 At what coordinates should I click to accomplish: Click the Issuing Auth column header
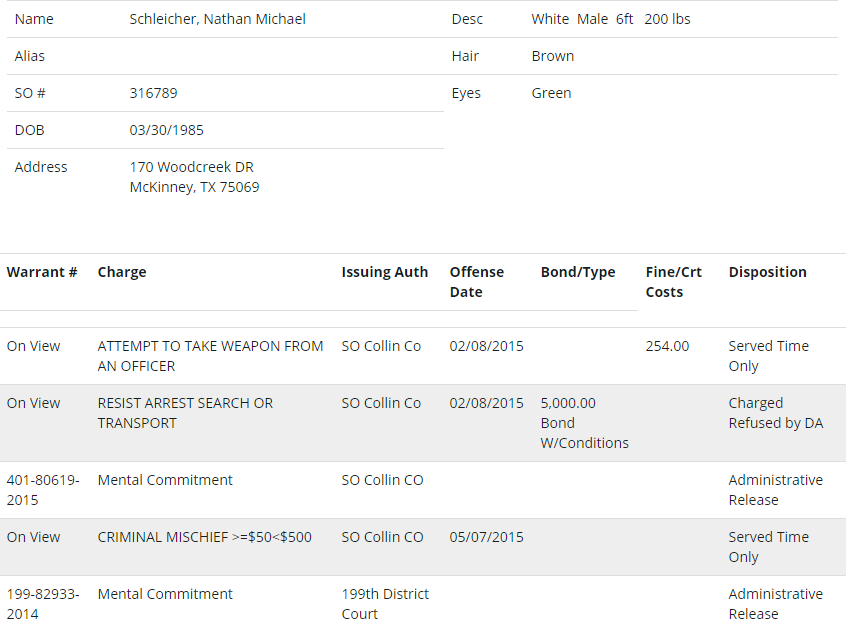coord(385,272)
